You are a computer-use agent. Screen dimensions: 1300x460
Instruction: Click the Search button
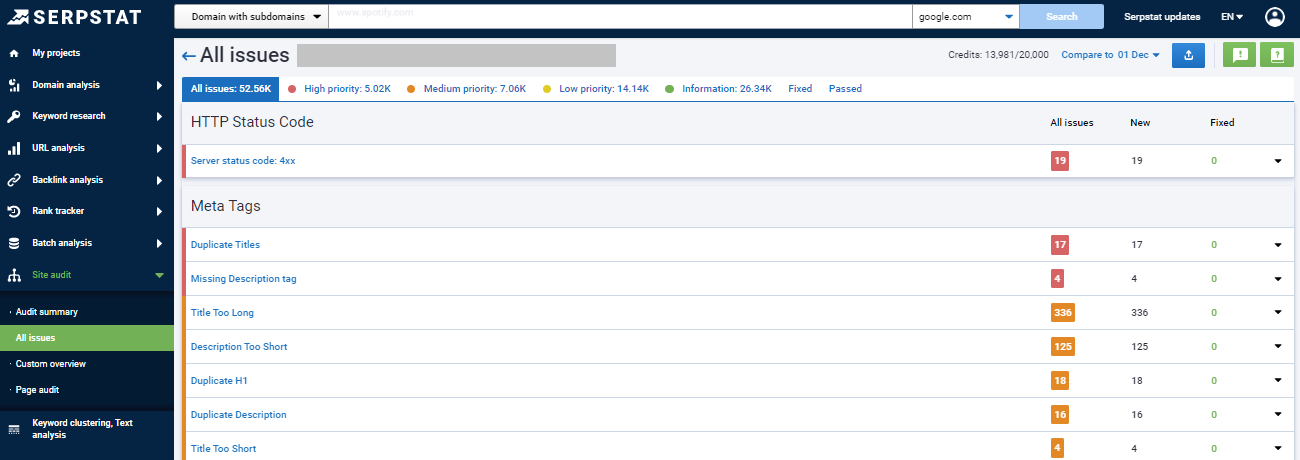click(x=1062, y=16)
